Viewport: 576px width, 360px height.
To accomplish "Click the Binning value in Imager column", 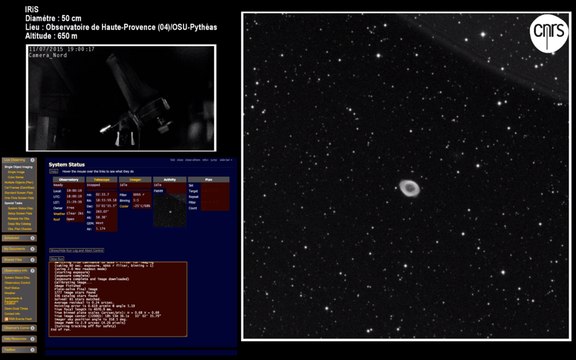I will pyautogui.click(x=136, y=200).
